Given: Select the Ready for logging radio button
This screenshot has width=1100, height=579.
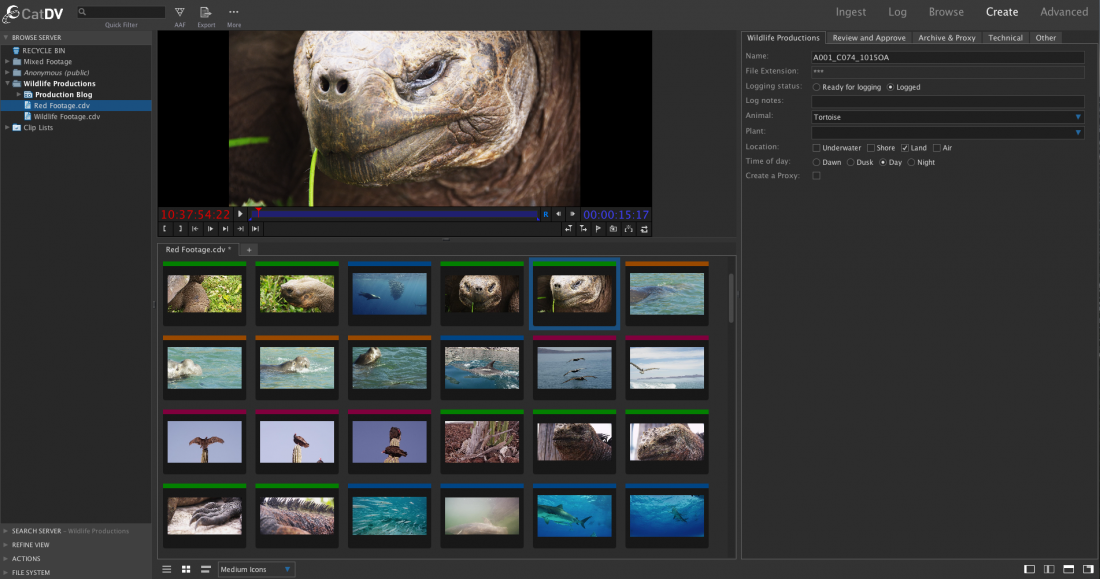Looking at the screenshot, I should (817, 87).
